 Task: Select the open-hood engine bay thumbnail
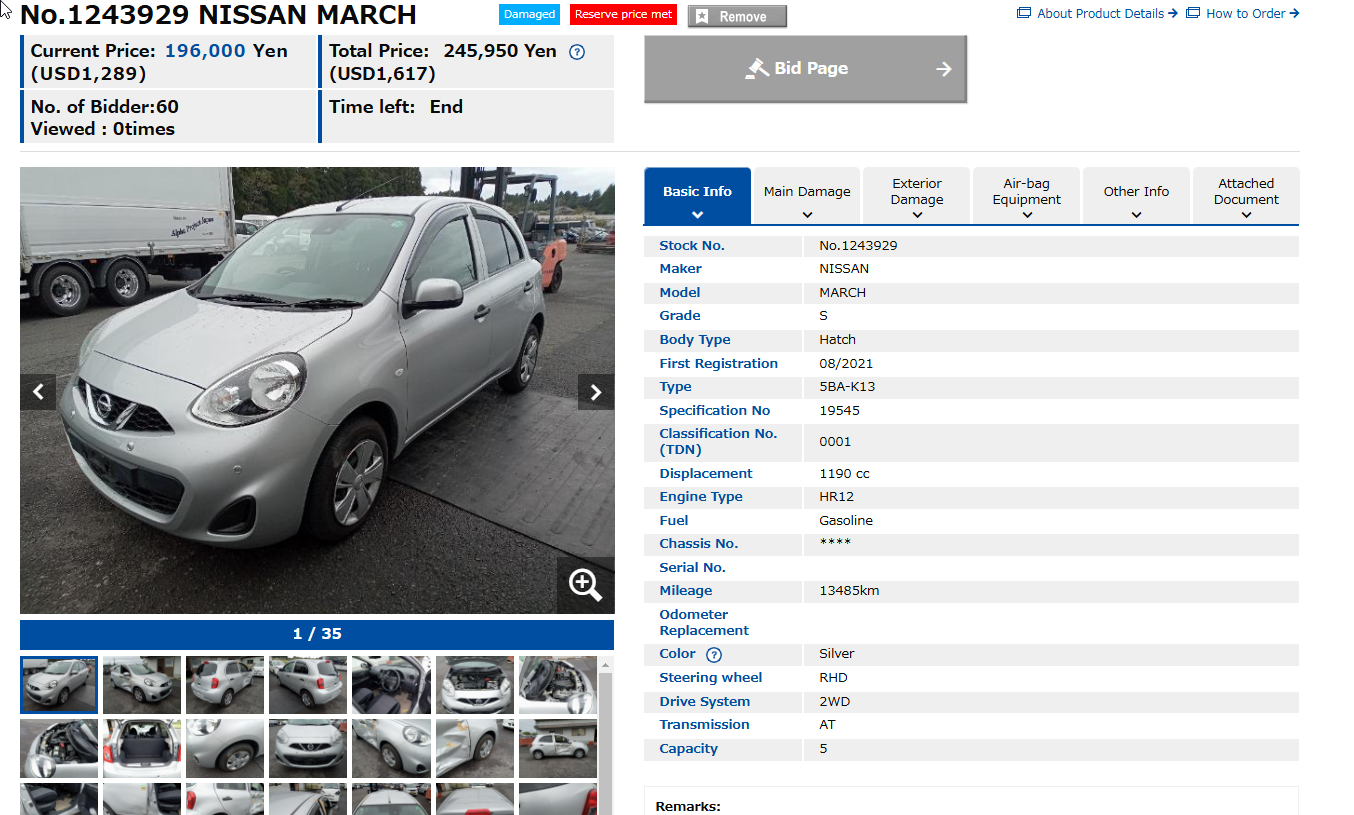click(475, 684)
